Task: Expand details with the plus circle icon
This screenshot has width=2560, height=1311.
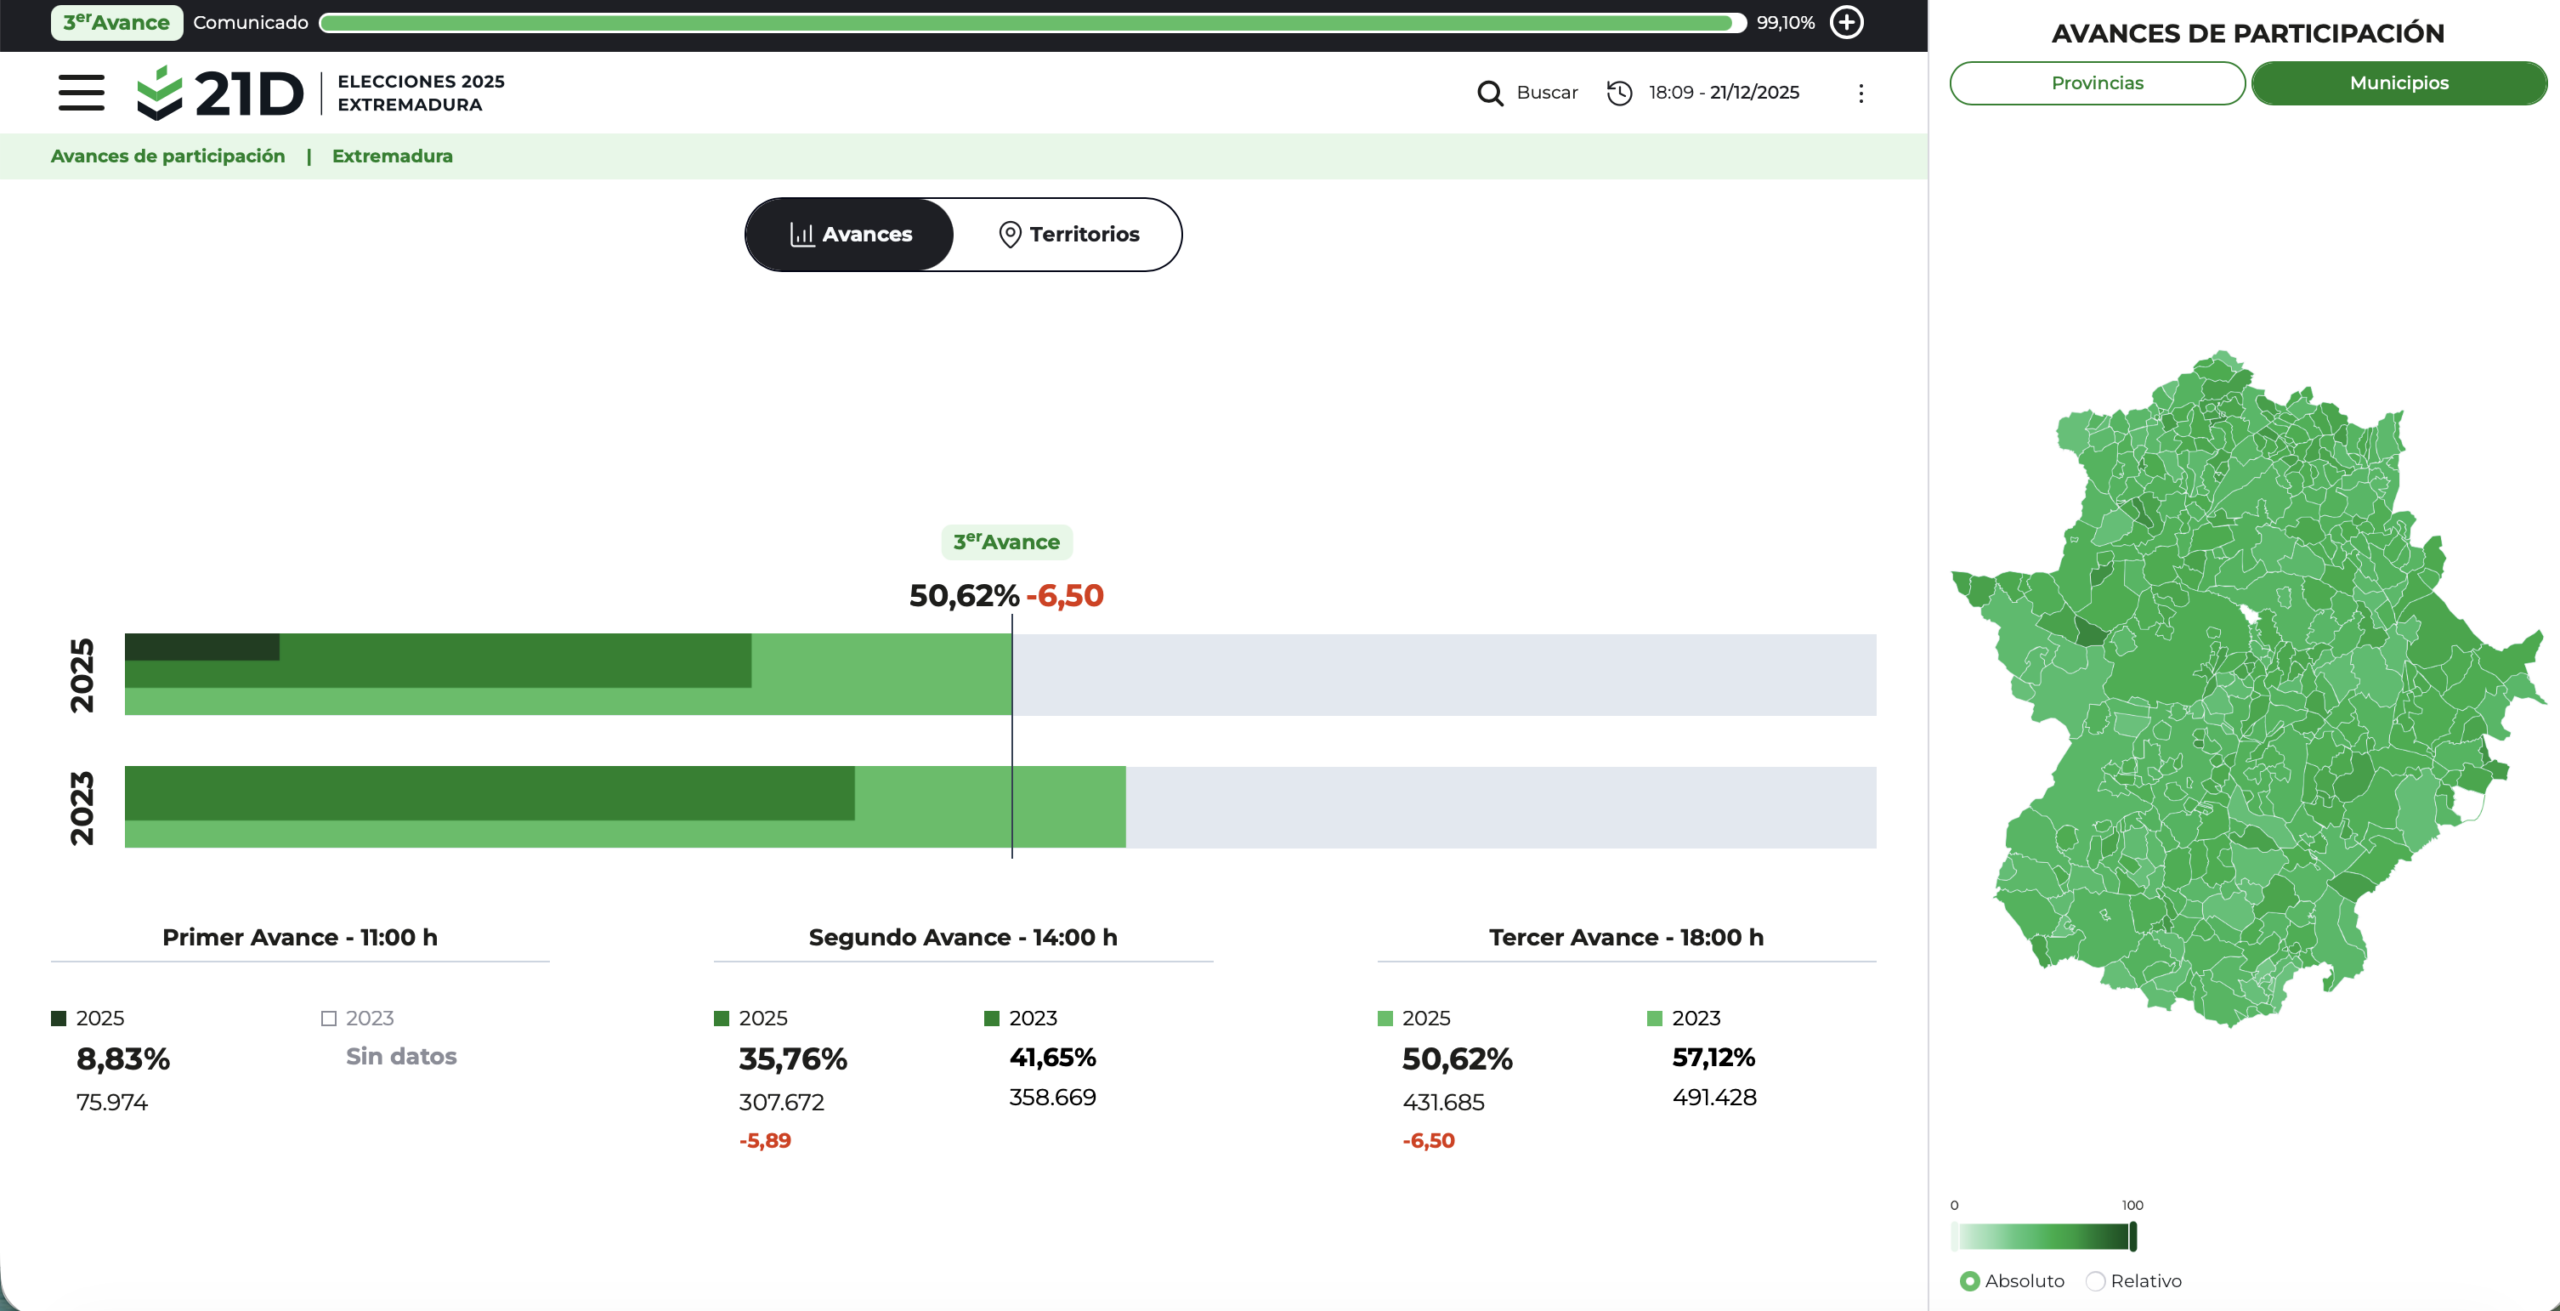Action: click(1846, 22)
